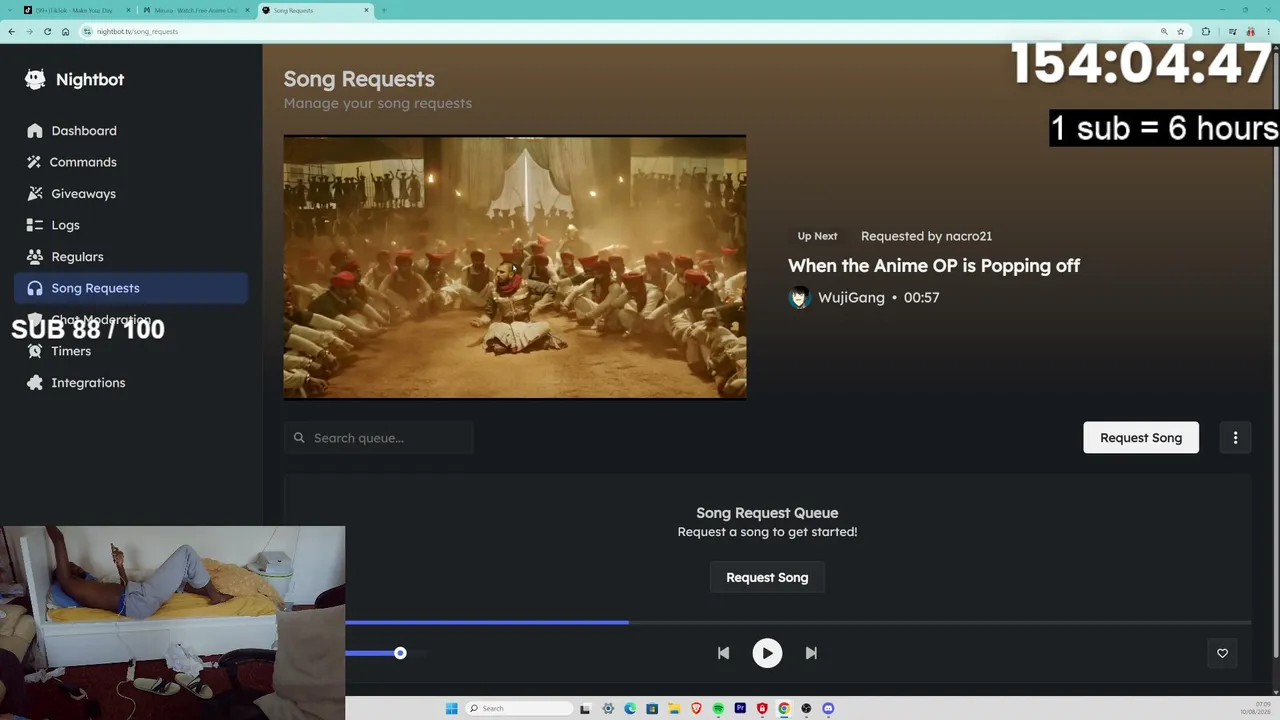Click the Giveaways gift icon

click(x=35, y=194)
